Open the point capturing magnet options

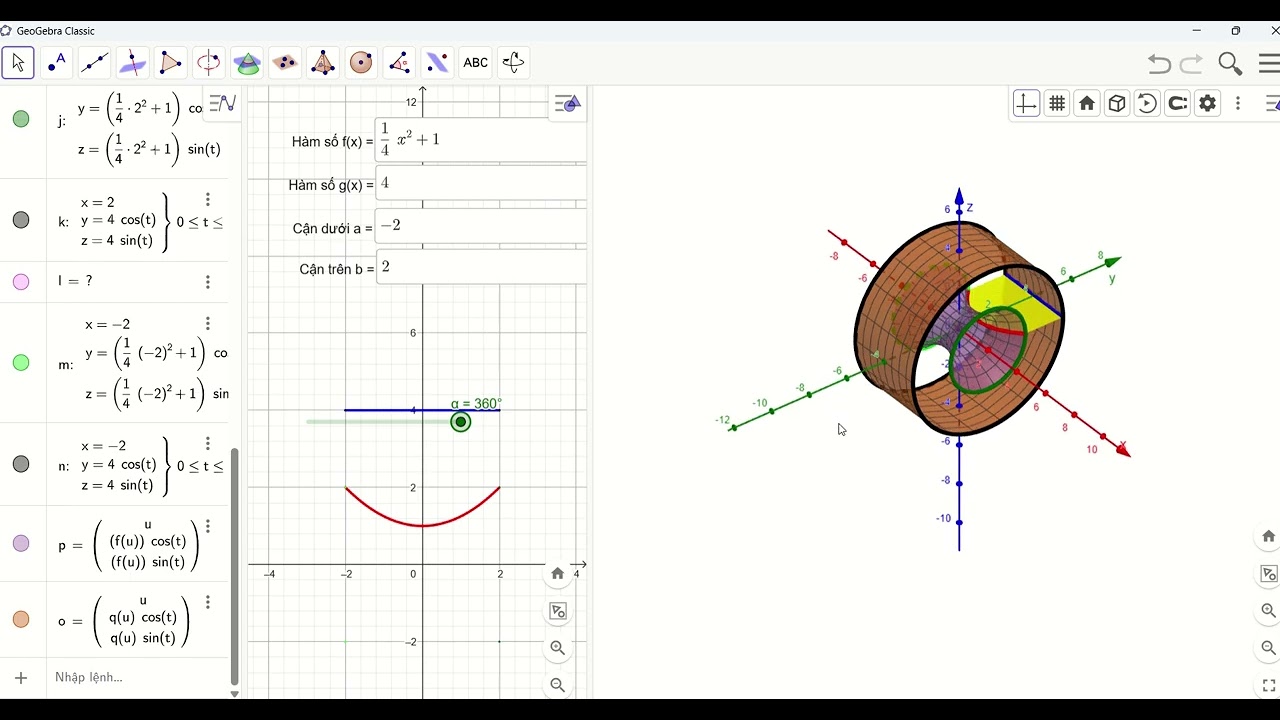(x=1178, y=103)
